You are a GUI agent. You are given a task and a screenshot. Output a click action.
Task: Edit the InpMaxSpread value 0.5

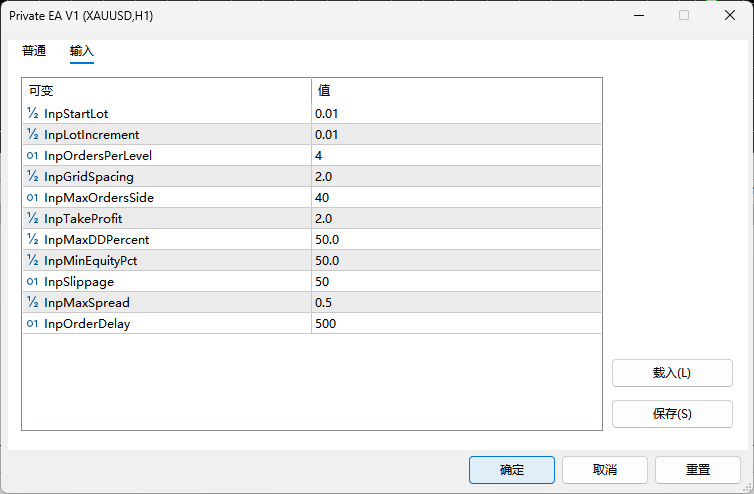(456, 303)
